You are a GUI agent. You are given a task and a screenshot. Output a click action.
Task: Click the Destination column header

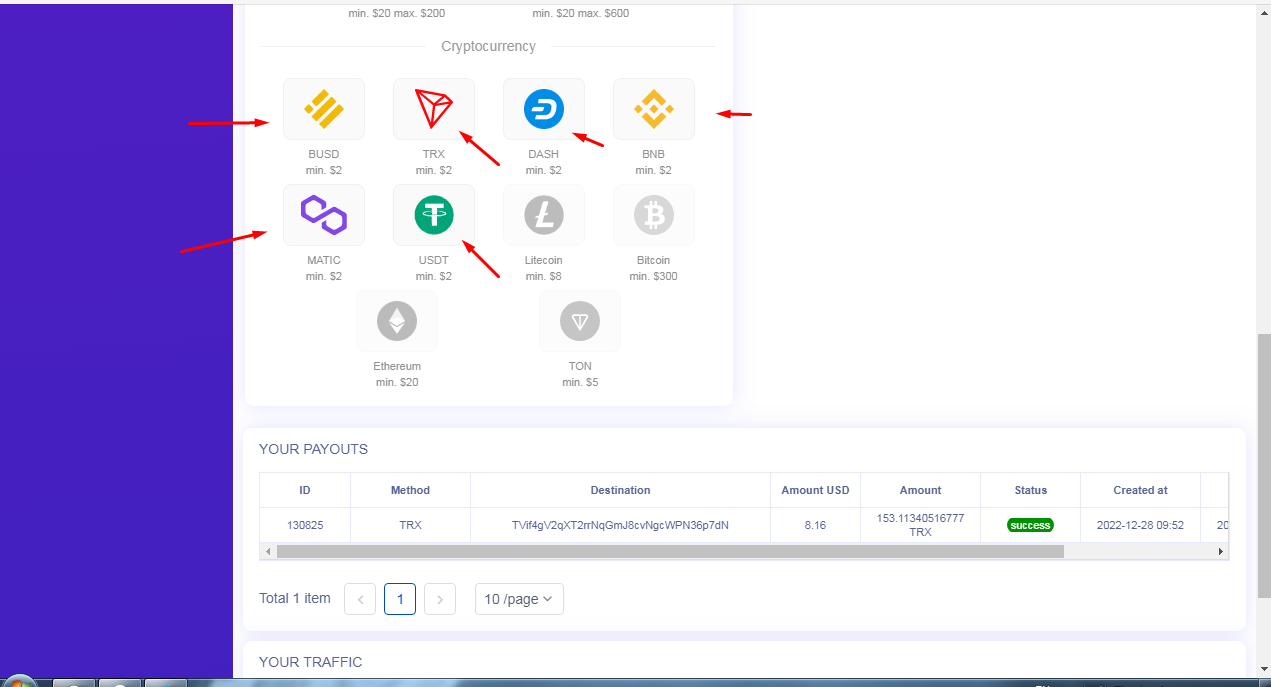coord(620,490)
